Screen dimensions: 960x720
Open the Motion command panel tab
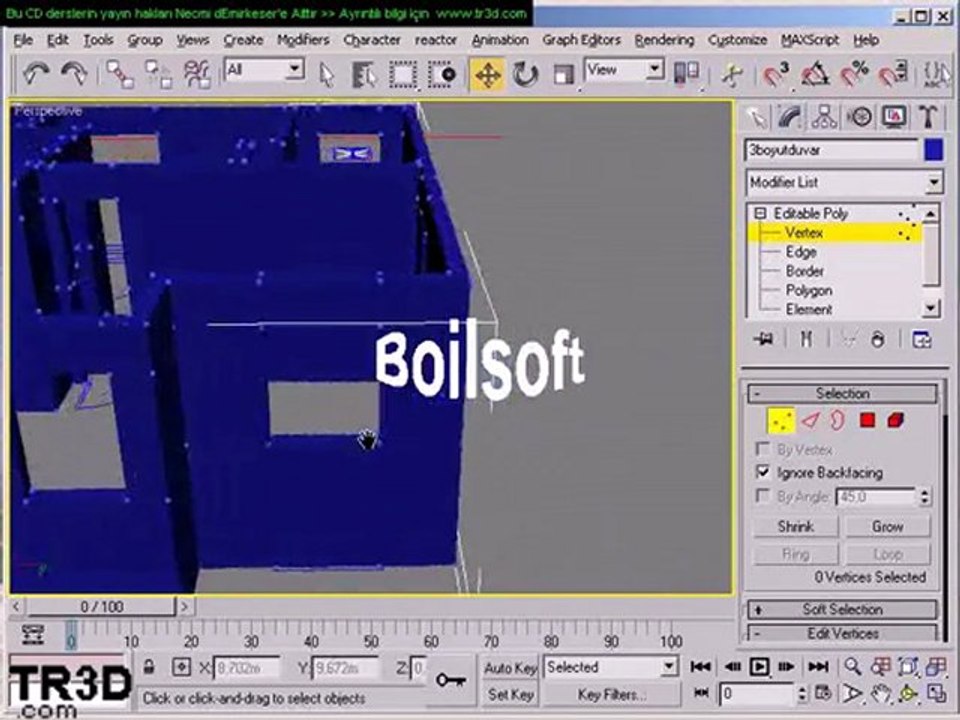click(x=860, y=116)
